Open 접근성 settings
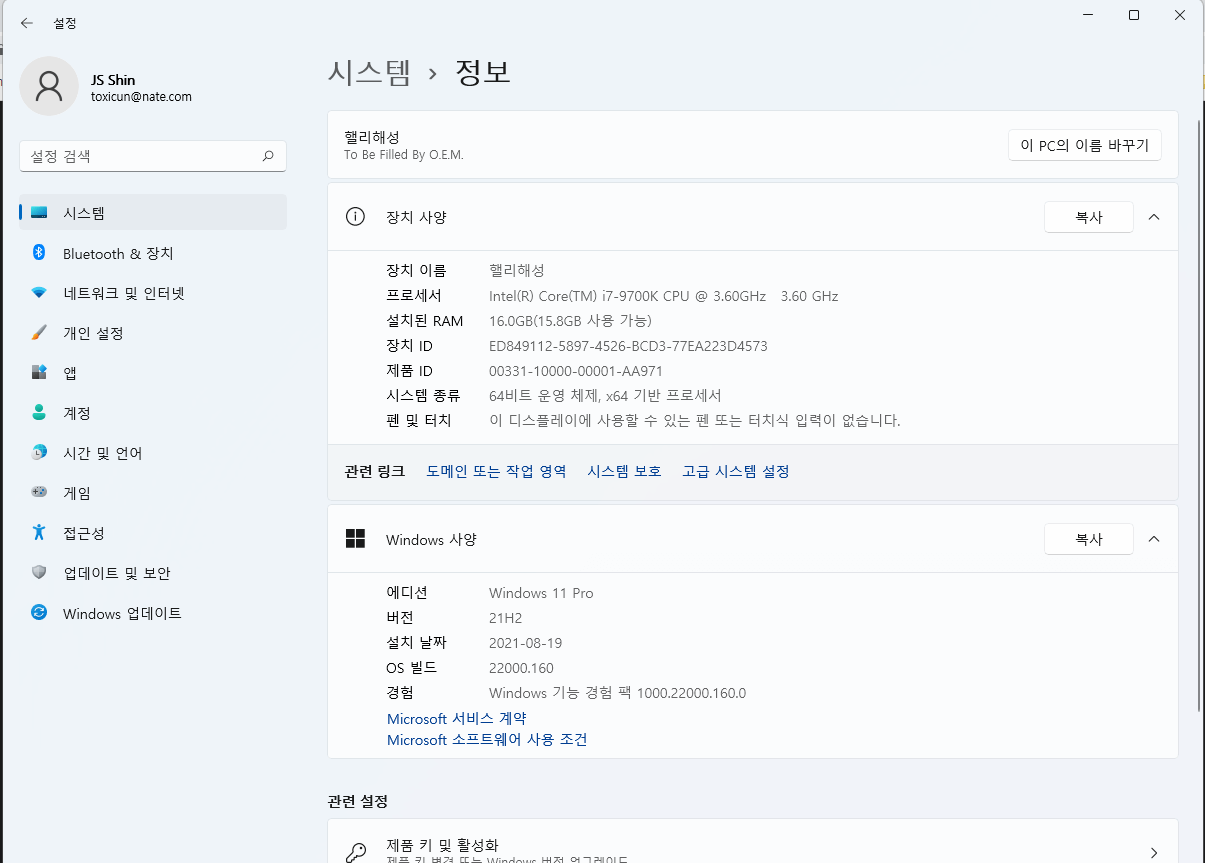The image size is (1205, 863). coord(153,533)
